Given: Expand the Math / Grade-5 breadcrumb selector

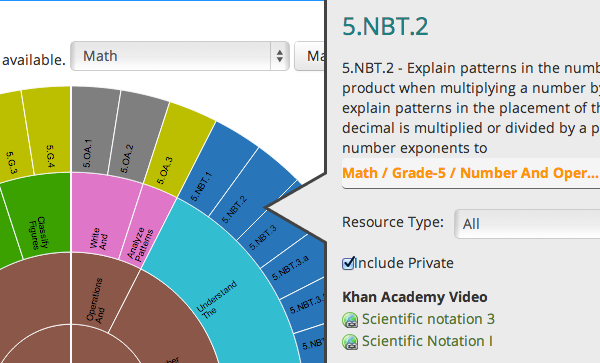Looking at the screenshot, I should tap(471, 173).
